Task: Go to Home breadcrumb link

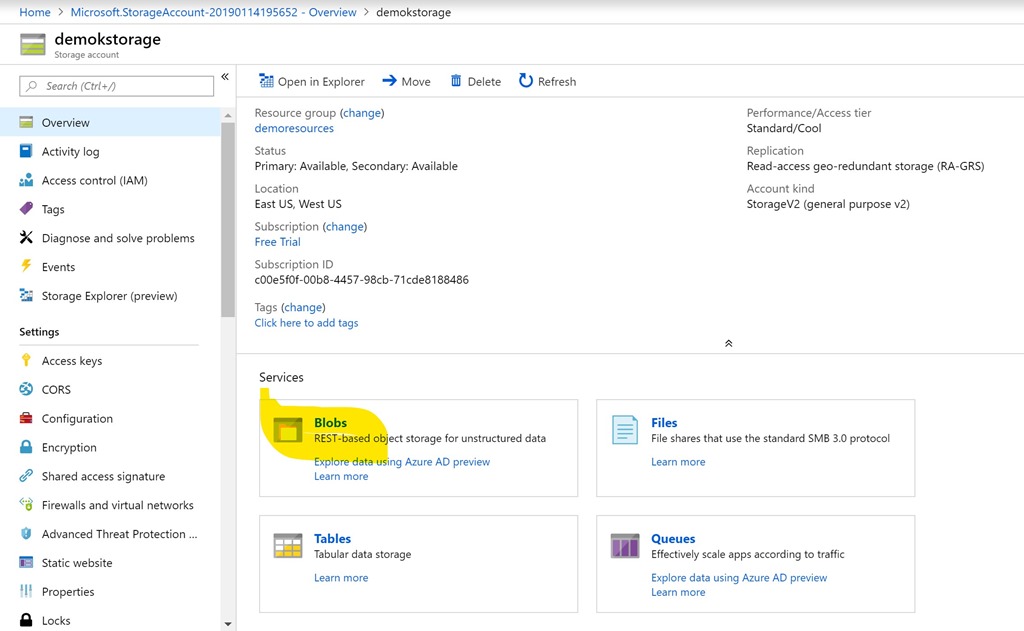Action: 35,12
